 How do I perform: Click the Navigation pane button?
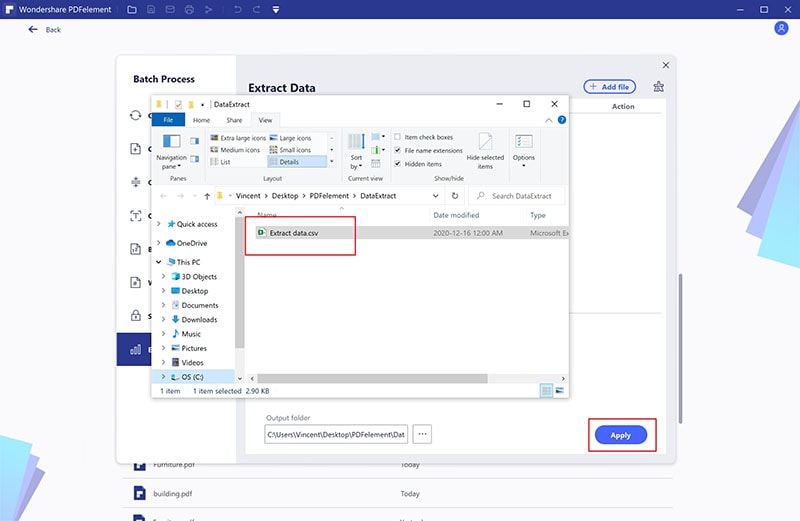click(171, 151)
